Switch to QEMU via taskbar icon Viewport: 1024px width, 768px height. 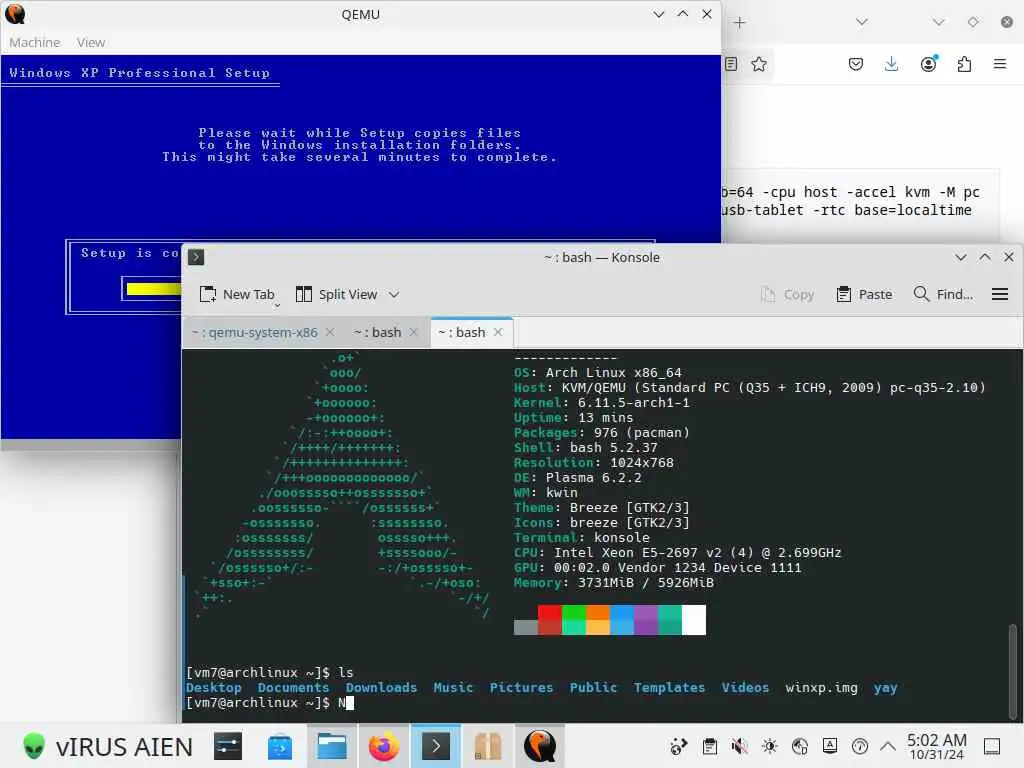pyautogui.click(x=540, y=746)
